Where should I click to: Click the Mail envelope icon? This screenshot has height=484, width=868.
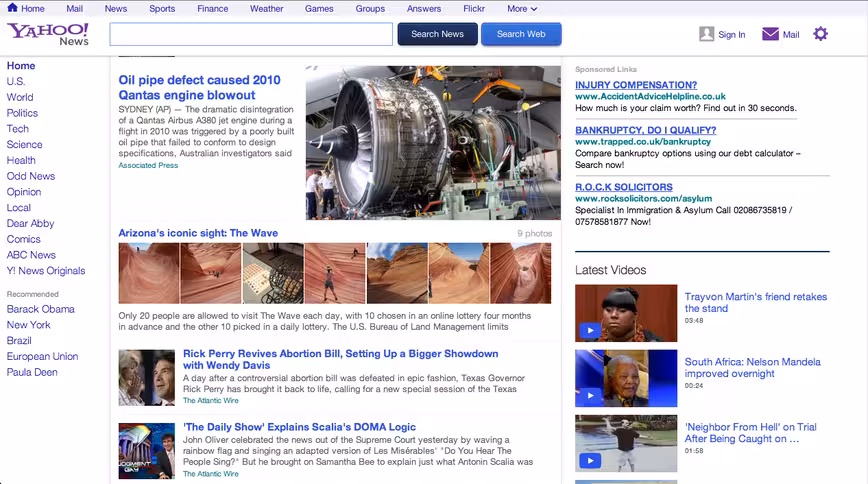coord(770,34)
